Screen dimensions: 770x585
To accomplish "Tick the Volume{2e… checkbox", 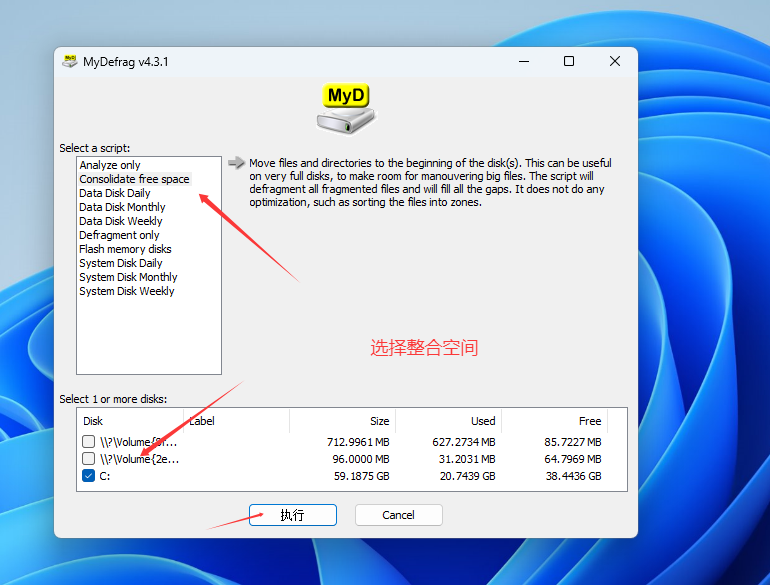I will [88, 459].
